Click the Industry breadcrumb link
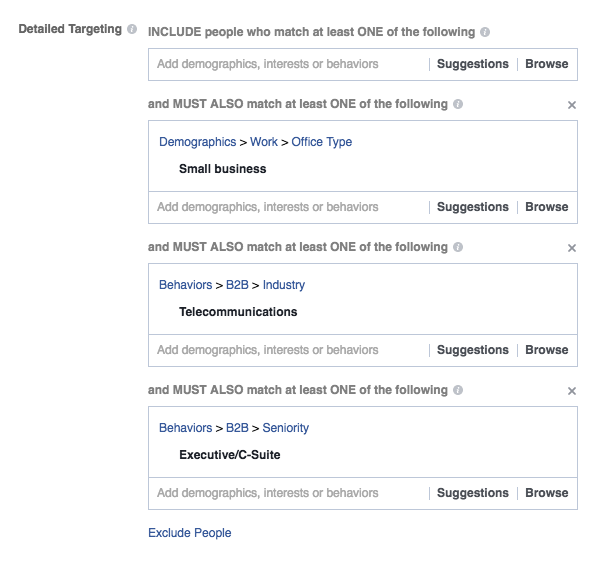Image resolution: width=607 pixels, height=568 pixels. coord(284,285)
